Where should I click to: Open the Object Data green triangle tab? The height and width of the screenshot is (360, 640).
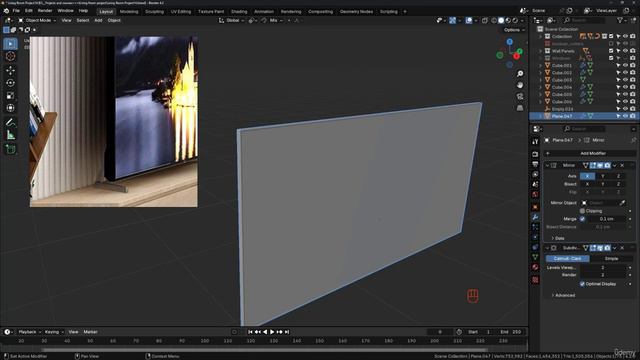(x=535, y=257)
